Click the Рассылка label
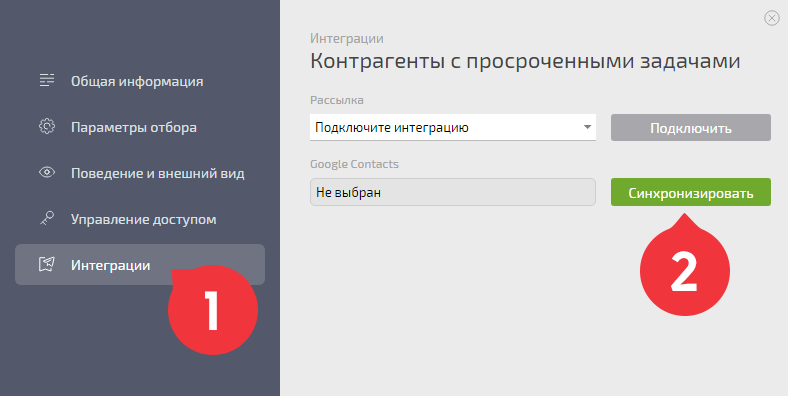 pos(337,100)
